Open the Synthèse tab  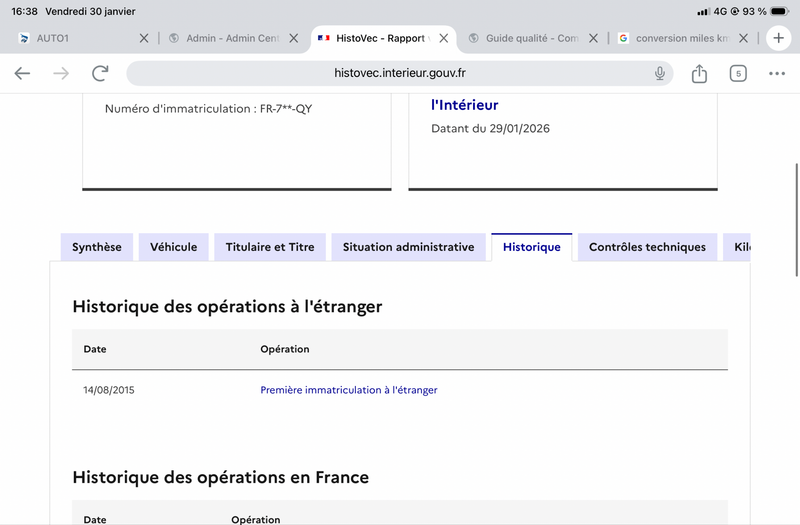(97, 247)
